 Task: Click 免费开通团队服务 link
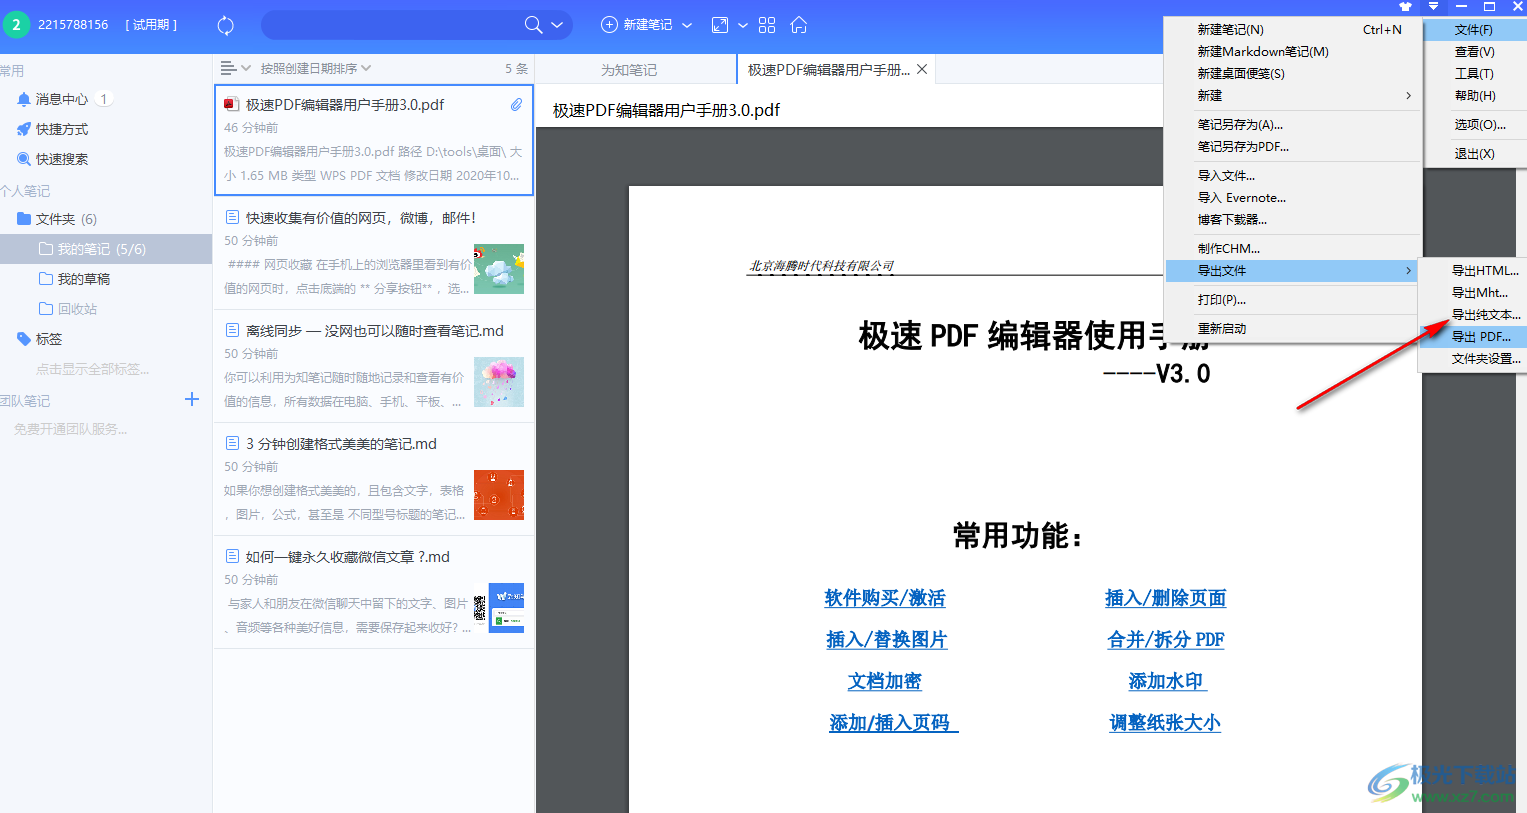point(70,429)
